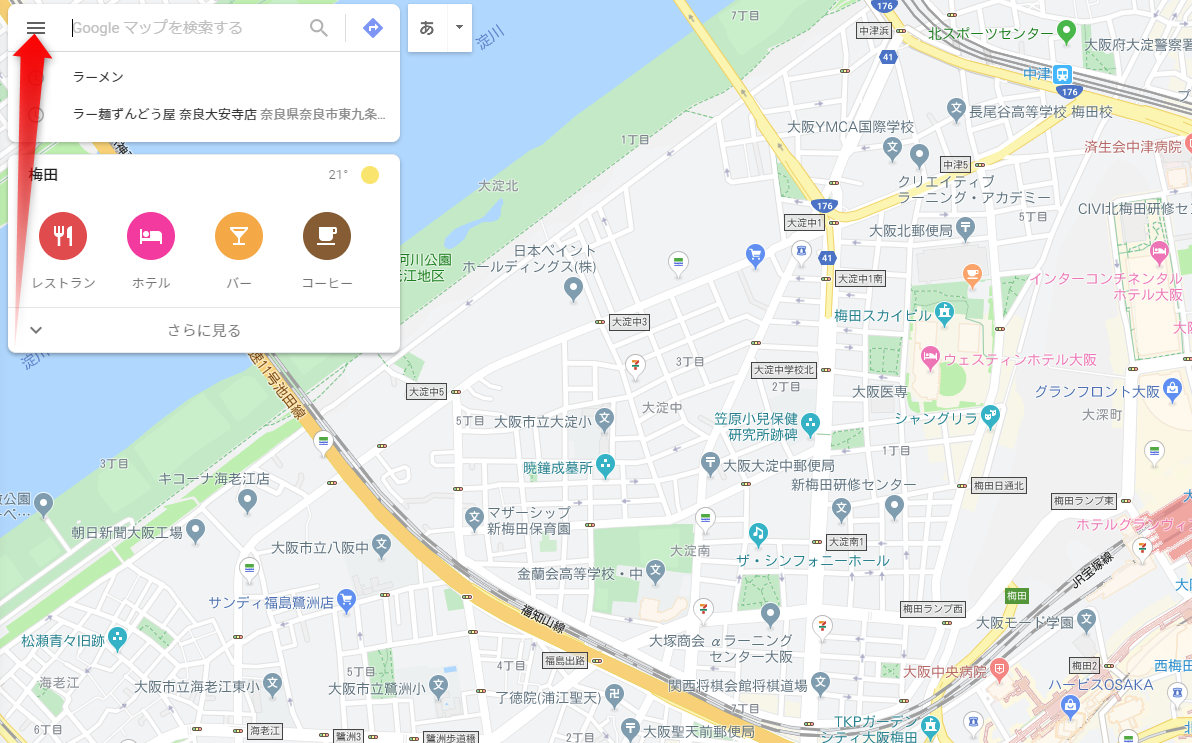Click the 梅田スカイビル landmark pin

pyautogui.click(x=944, y=313)
